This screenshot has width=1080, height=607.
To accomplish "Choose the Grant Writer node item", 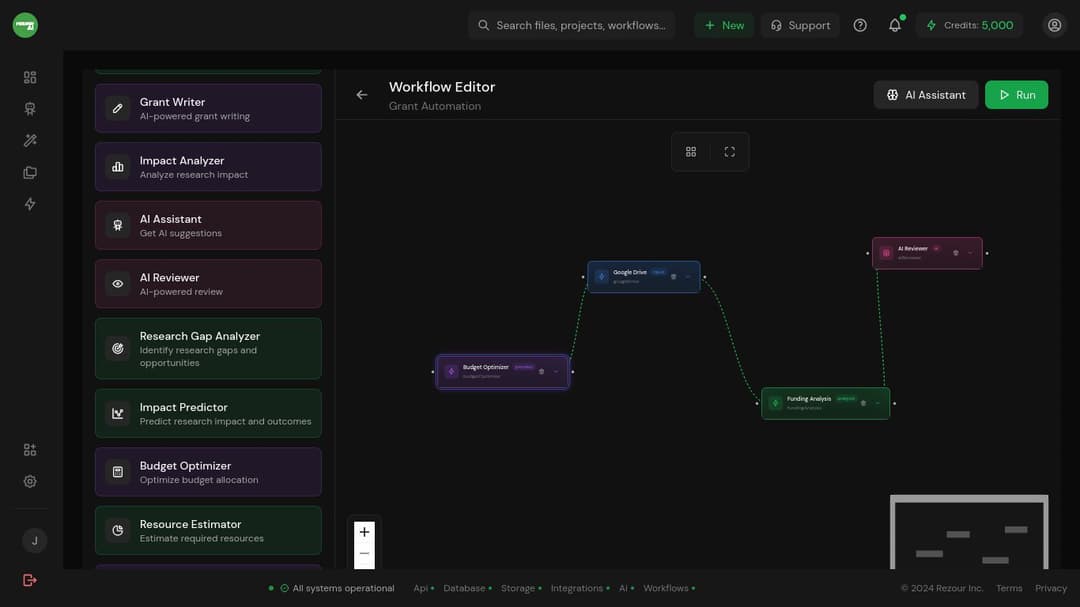I will pyautogui.click(x=208, y=108).
